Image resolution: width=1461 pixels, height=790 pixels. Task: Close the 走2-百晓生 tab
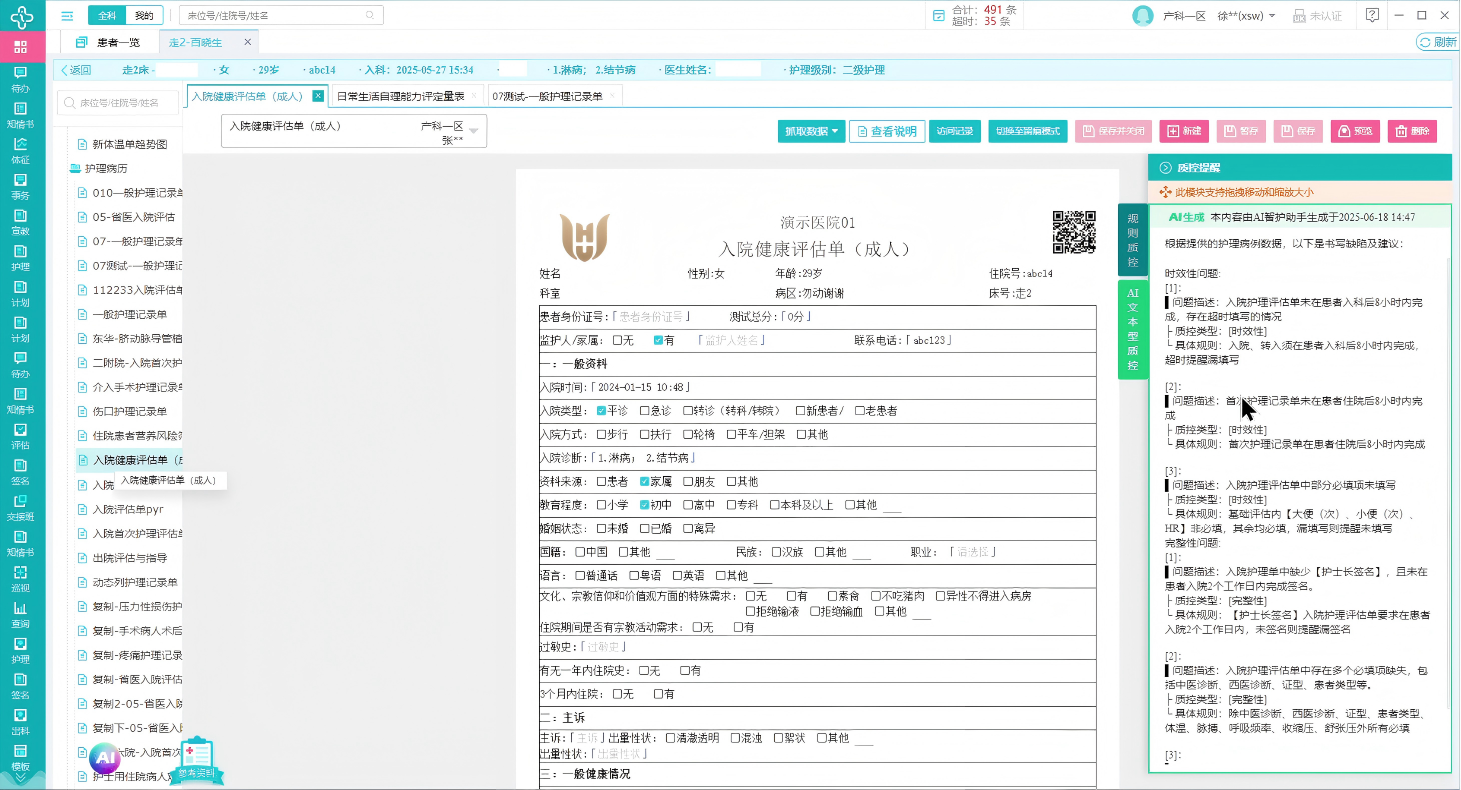coord(248,42)
